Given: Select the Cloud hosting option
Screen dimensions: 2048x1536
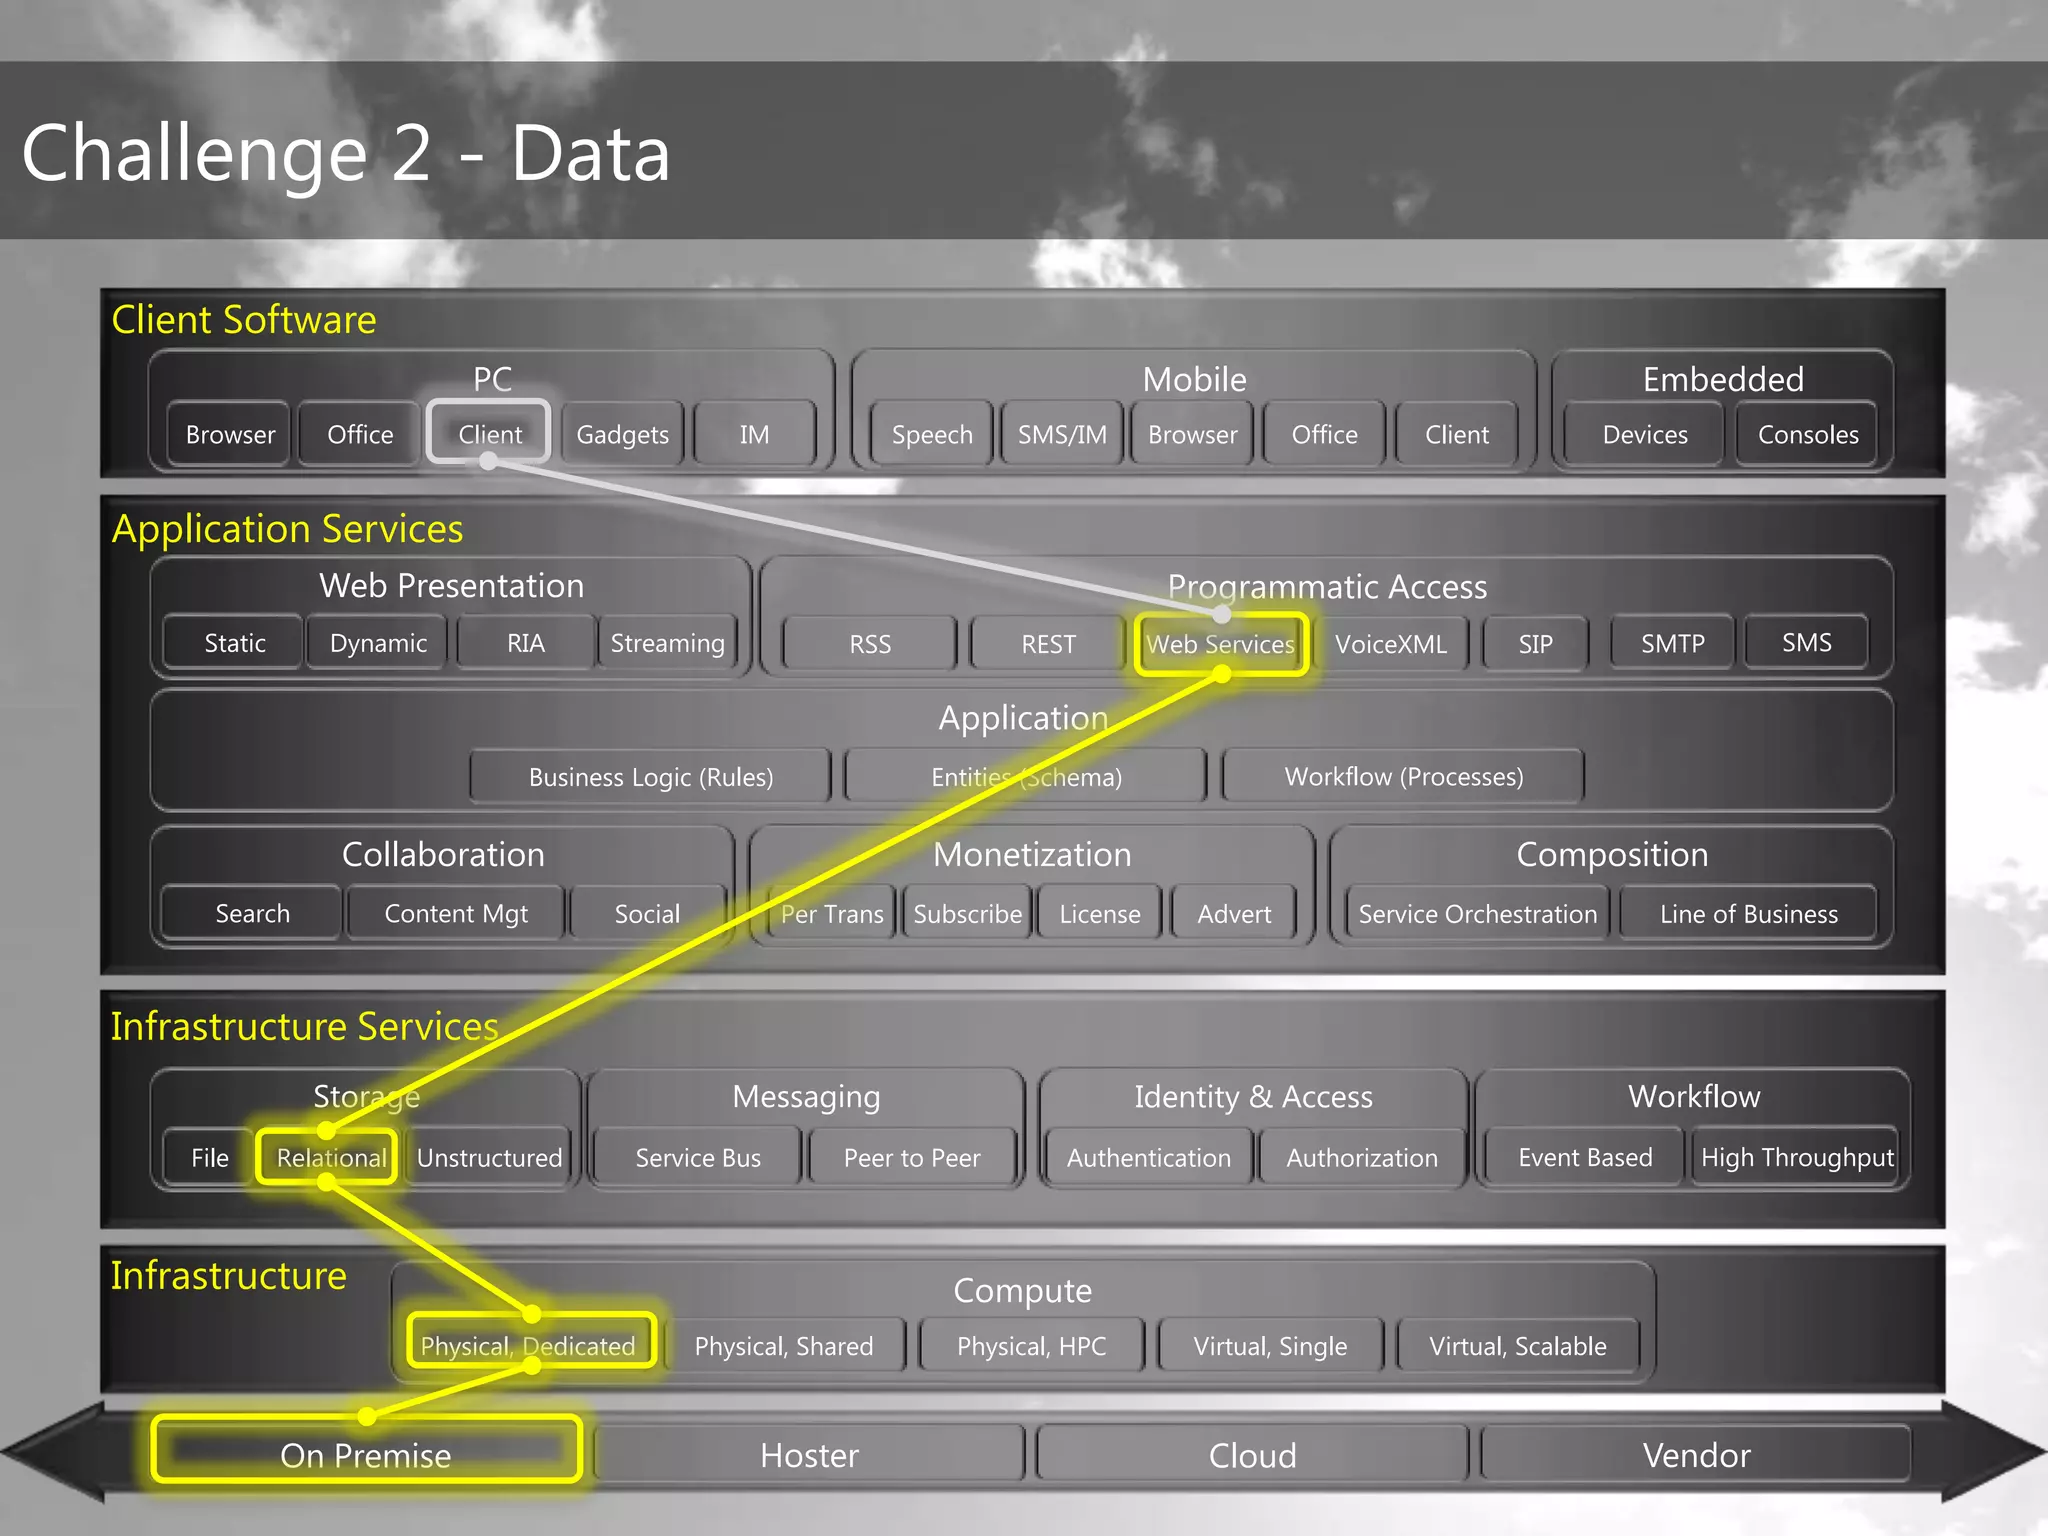Looking at the screenshot, I should [x=1252, y=1454].
